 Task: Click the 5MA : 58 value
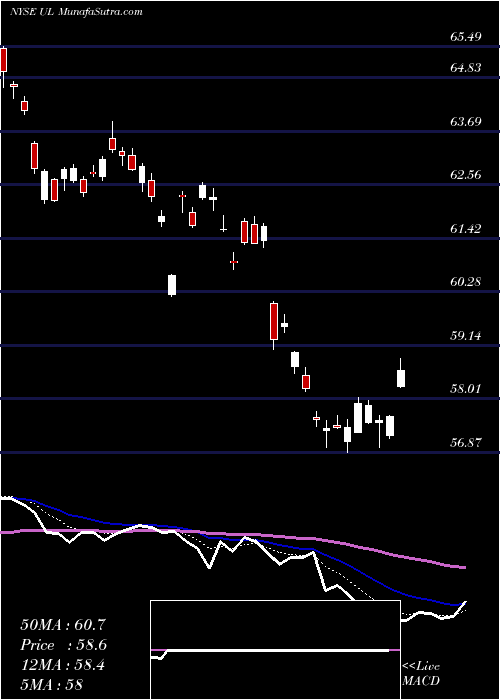pyautogui.click(x=52, y=685)
